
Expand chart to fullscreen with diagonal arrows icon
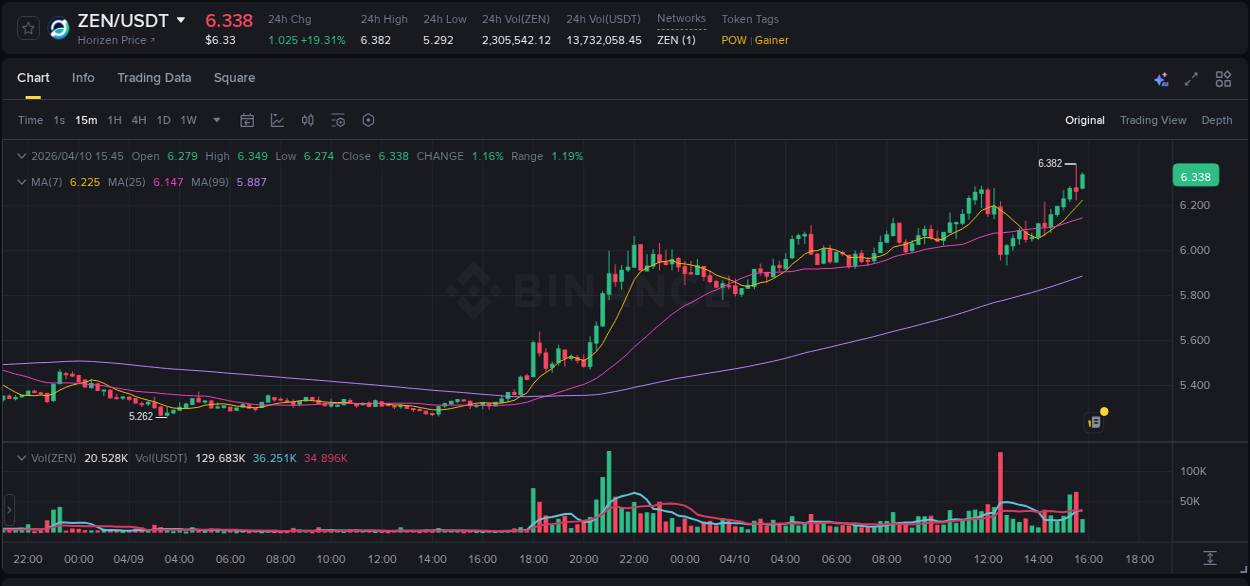pos(1190,78)
